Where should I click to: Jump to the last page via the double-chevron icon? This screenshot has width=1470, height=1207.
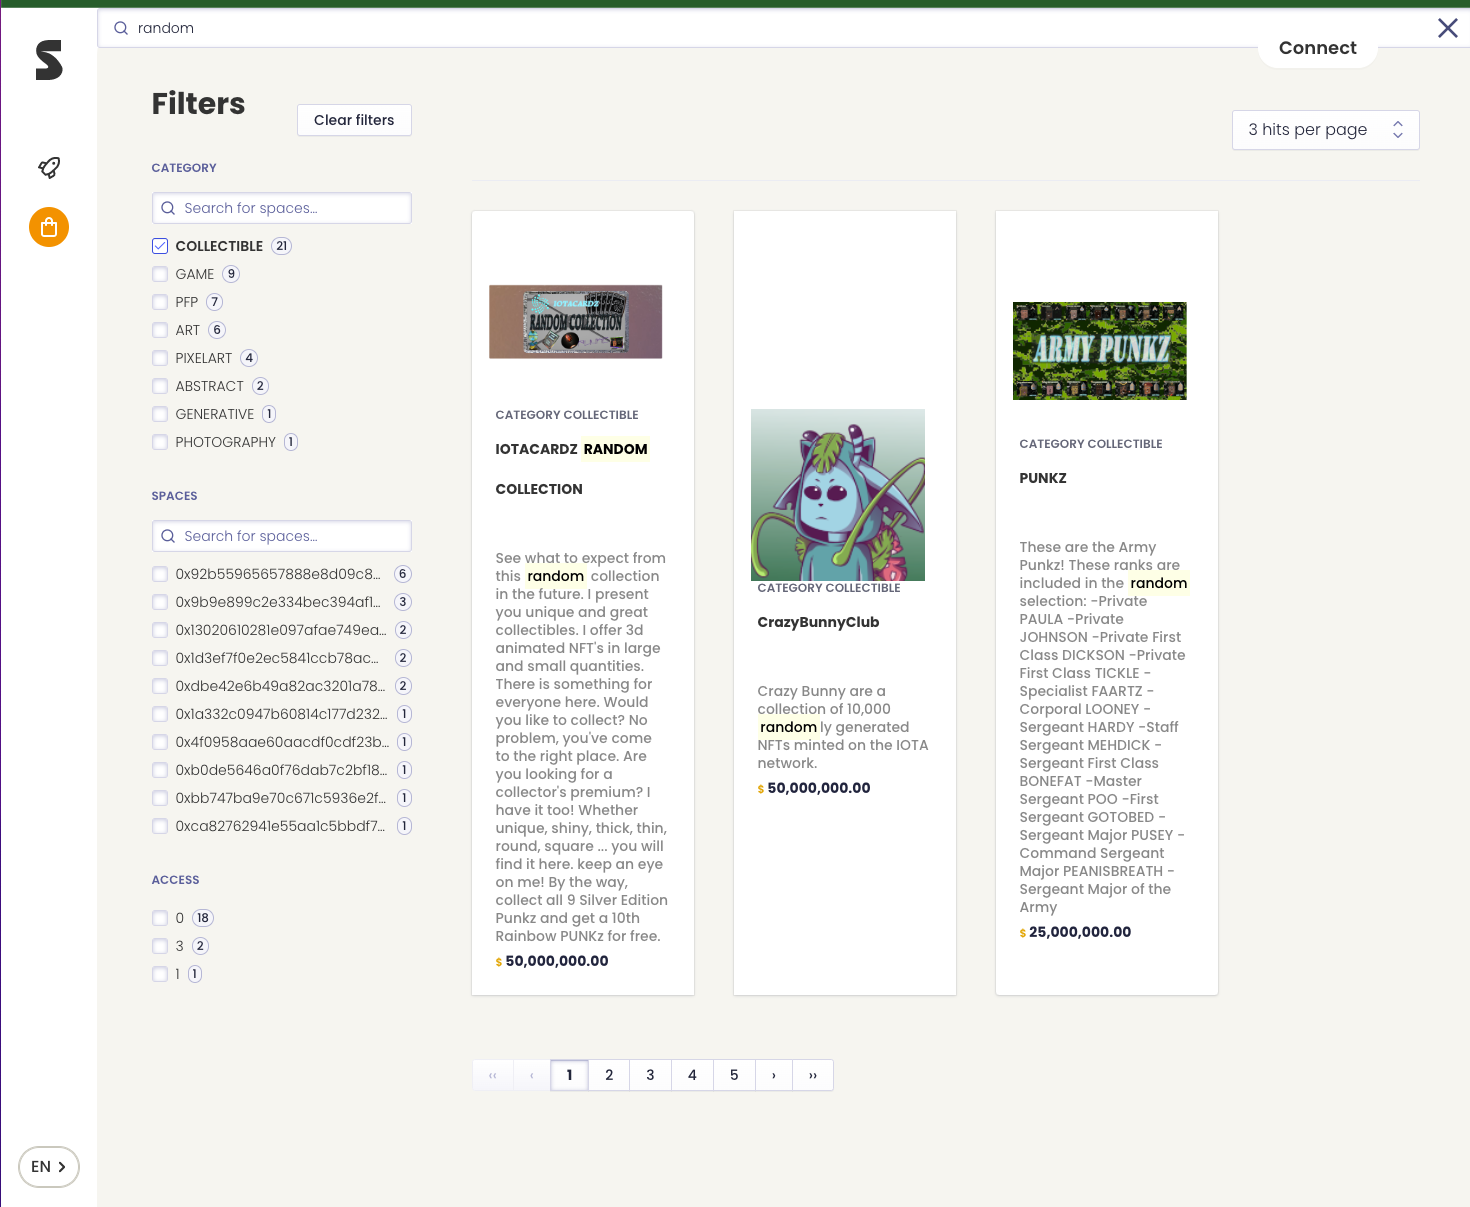click(812, 1074)
